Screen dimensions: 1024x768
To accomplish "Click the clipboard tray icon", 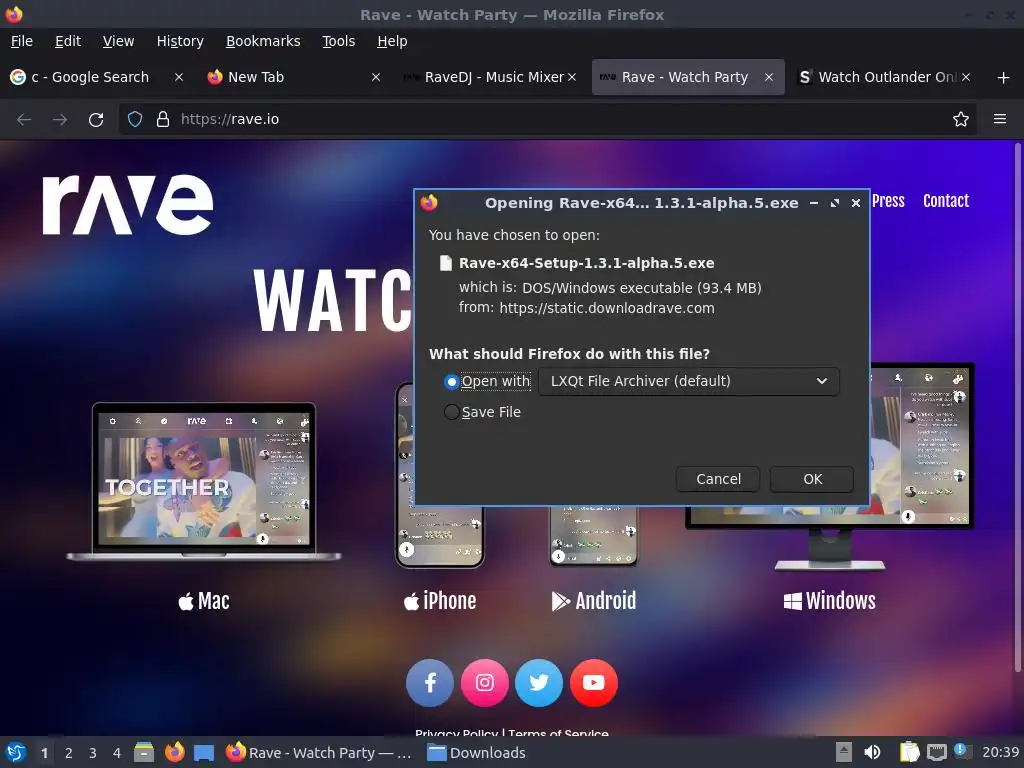I will [909, 752].
